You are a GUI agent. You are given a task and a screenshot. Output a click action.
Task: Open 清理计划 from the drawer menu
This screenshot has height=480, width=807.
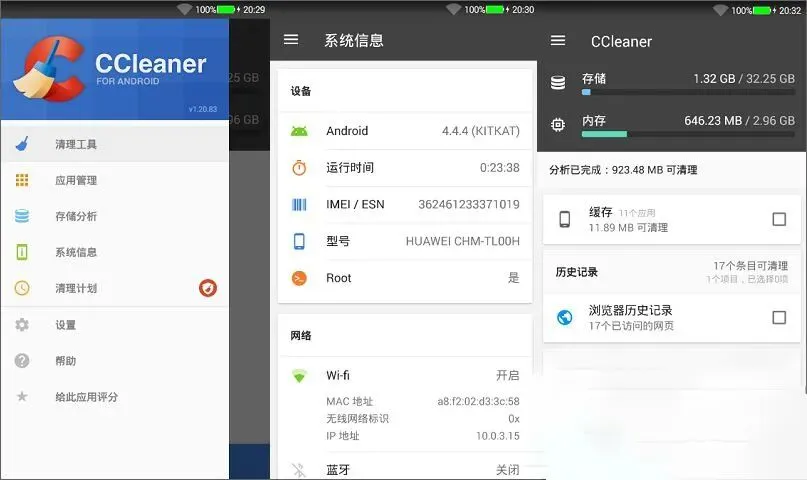[115, 288]
